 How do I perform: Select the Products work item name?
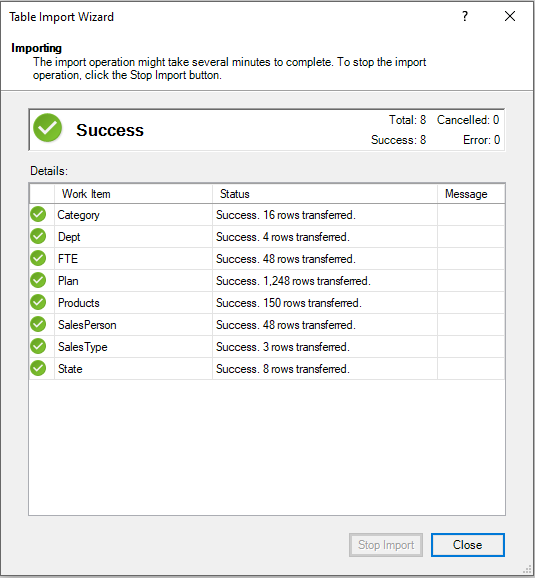click(x=79, y=303)
